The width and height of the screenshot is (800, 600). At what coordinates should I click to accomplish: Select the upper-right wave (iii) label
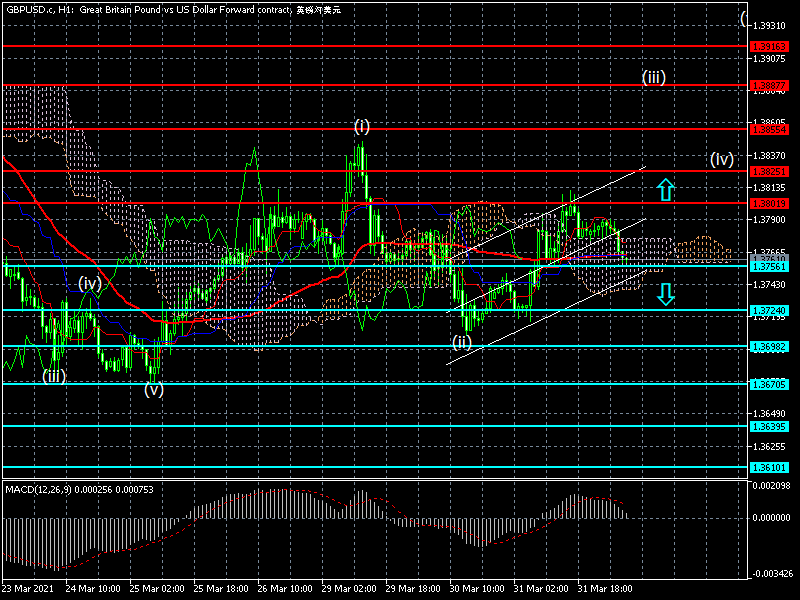pyautogui.click(x=654, y=77)
